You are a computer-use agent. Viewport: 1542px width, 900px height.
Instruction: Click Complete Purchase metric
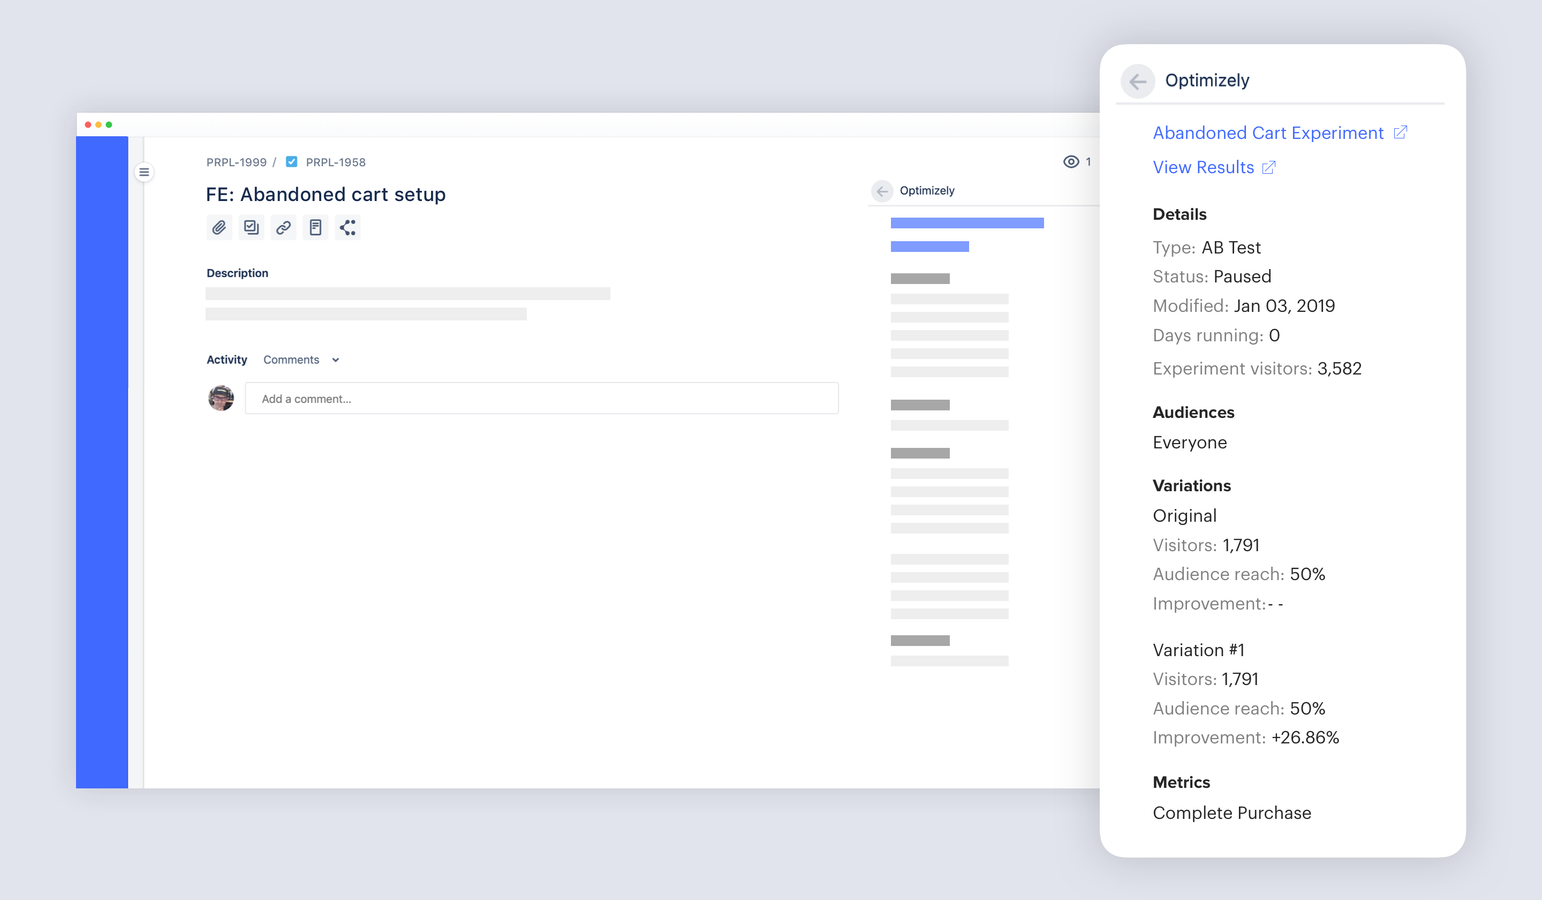[x=1232, y=813]
